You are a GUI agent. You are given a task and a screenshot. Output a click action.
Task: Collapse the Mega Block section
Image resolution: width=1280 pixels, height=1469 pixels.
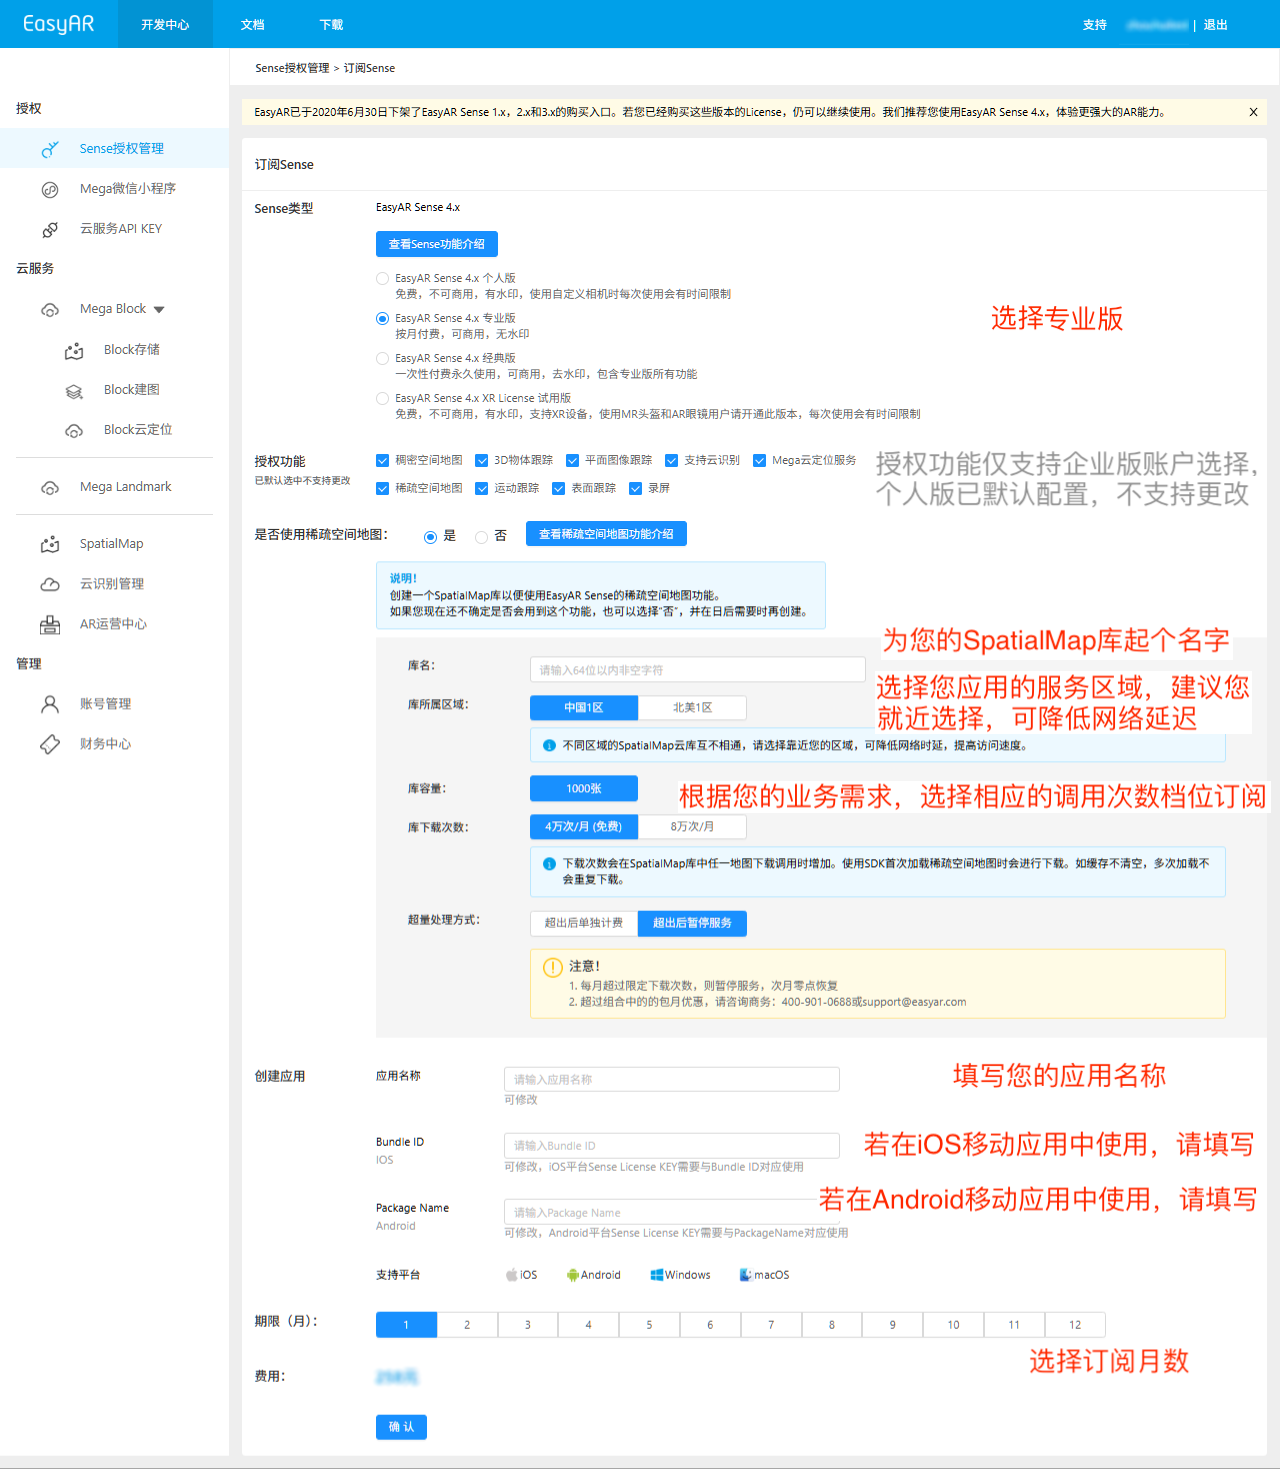pyautogui.click(x=160, y=309)
